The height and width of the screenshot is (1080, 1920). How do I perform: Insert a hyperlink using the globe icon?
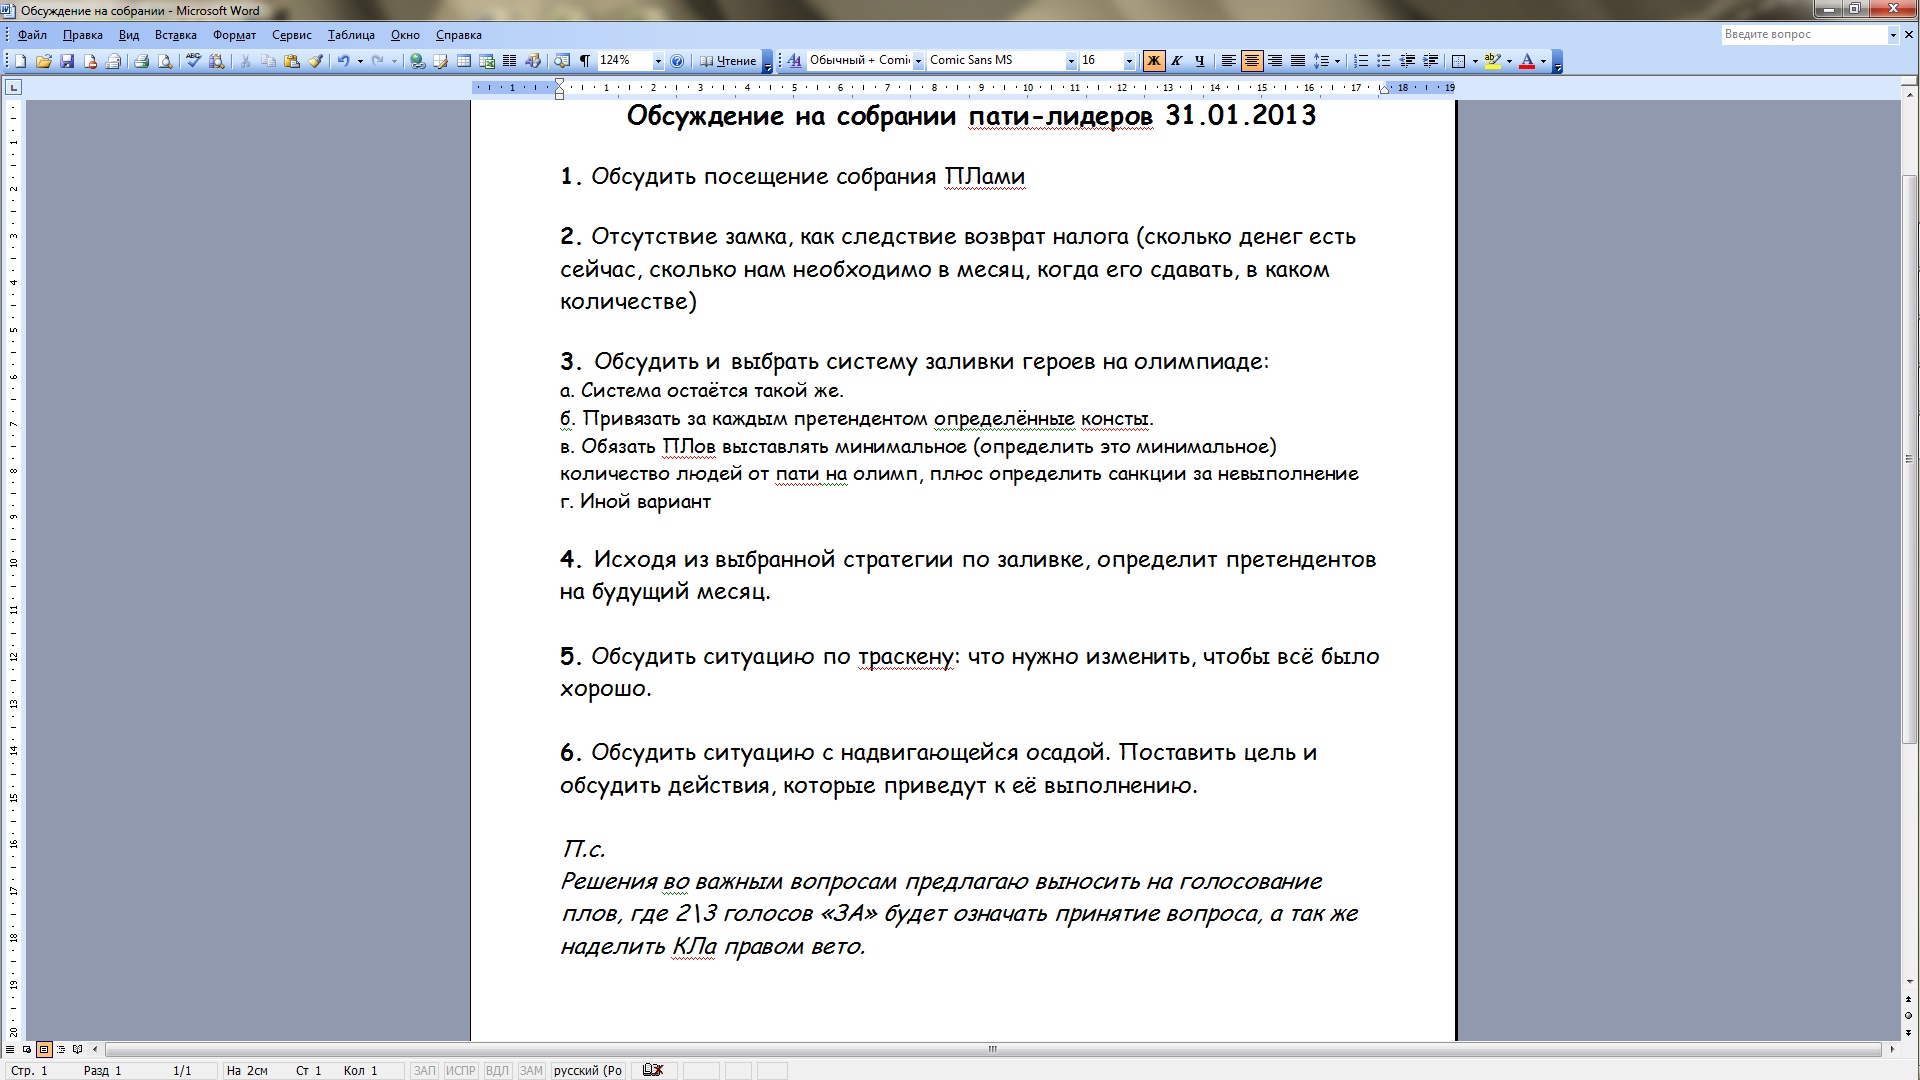pyautogui.click(x=416, y=61)
